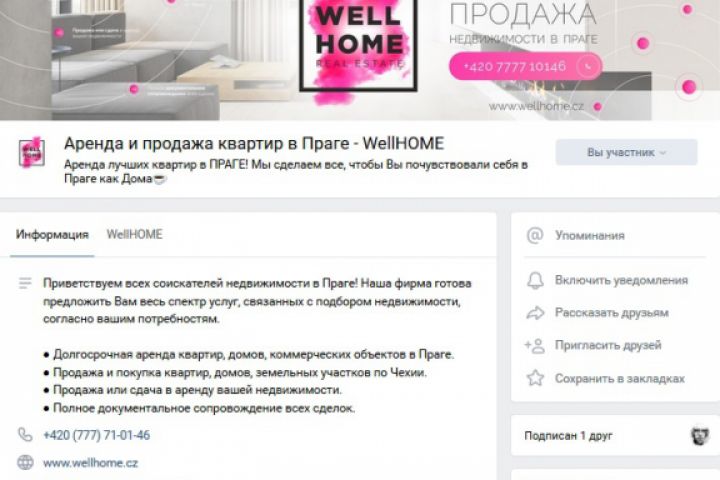Toggle Сохранить в закладках
This screenshot has width=720, height=480.
tap(619, 378)
